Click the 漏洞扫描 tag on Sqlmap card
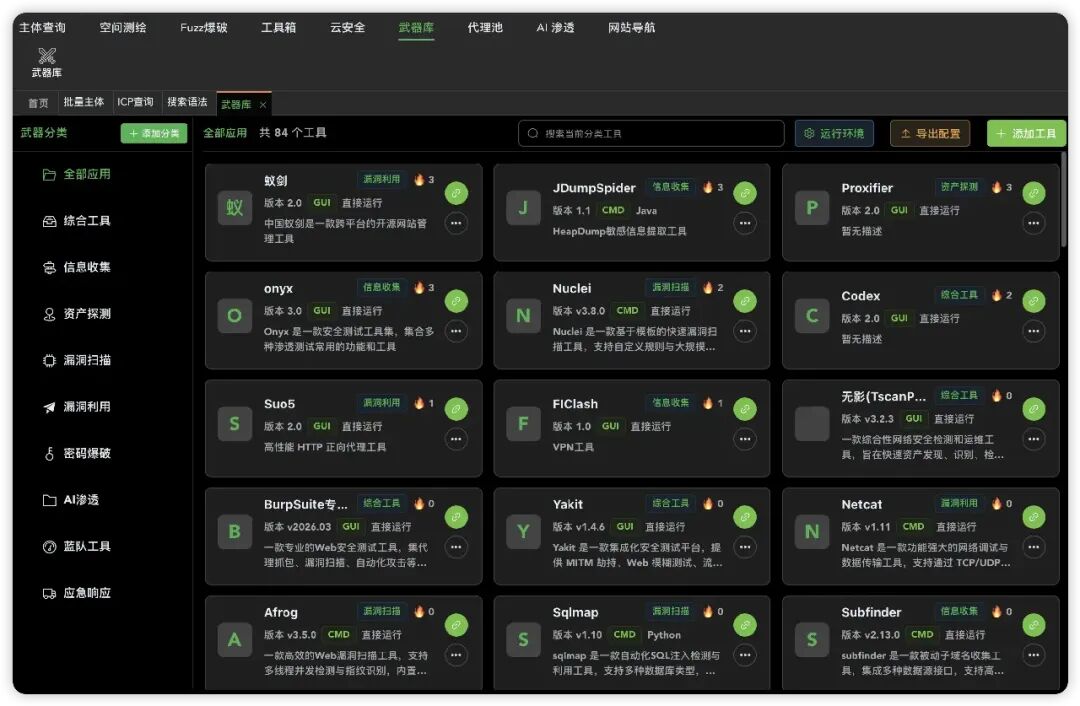1080x706 pixels. point(670,611)
